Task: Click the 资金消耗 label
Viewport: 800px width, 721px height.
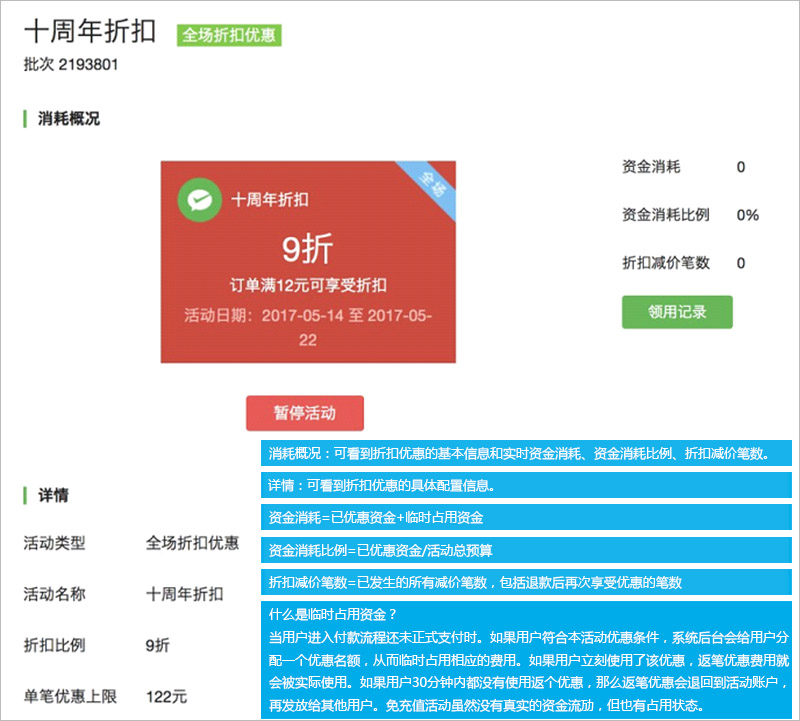Action: pyautogui.click(x=651, y=166)
